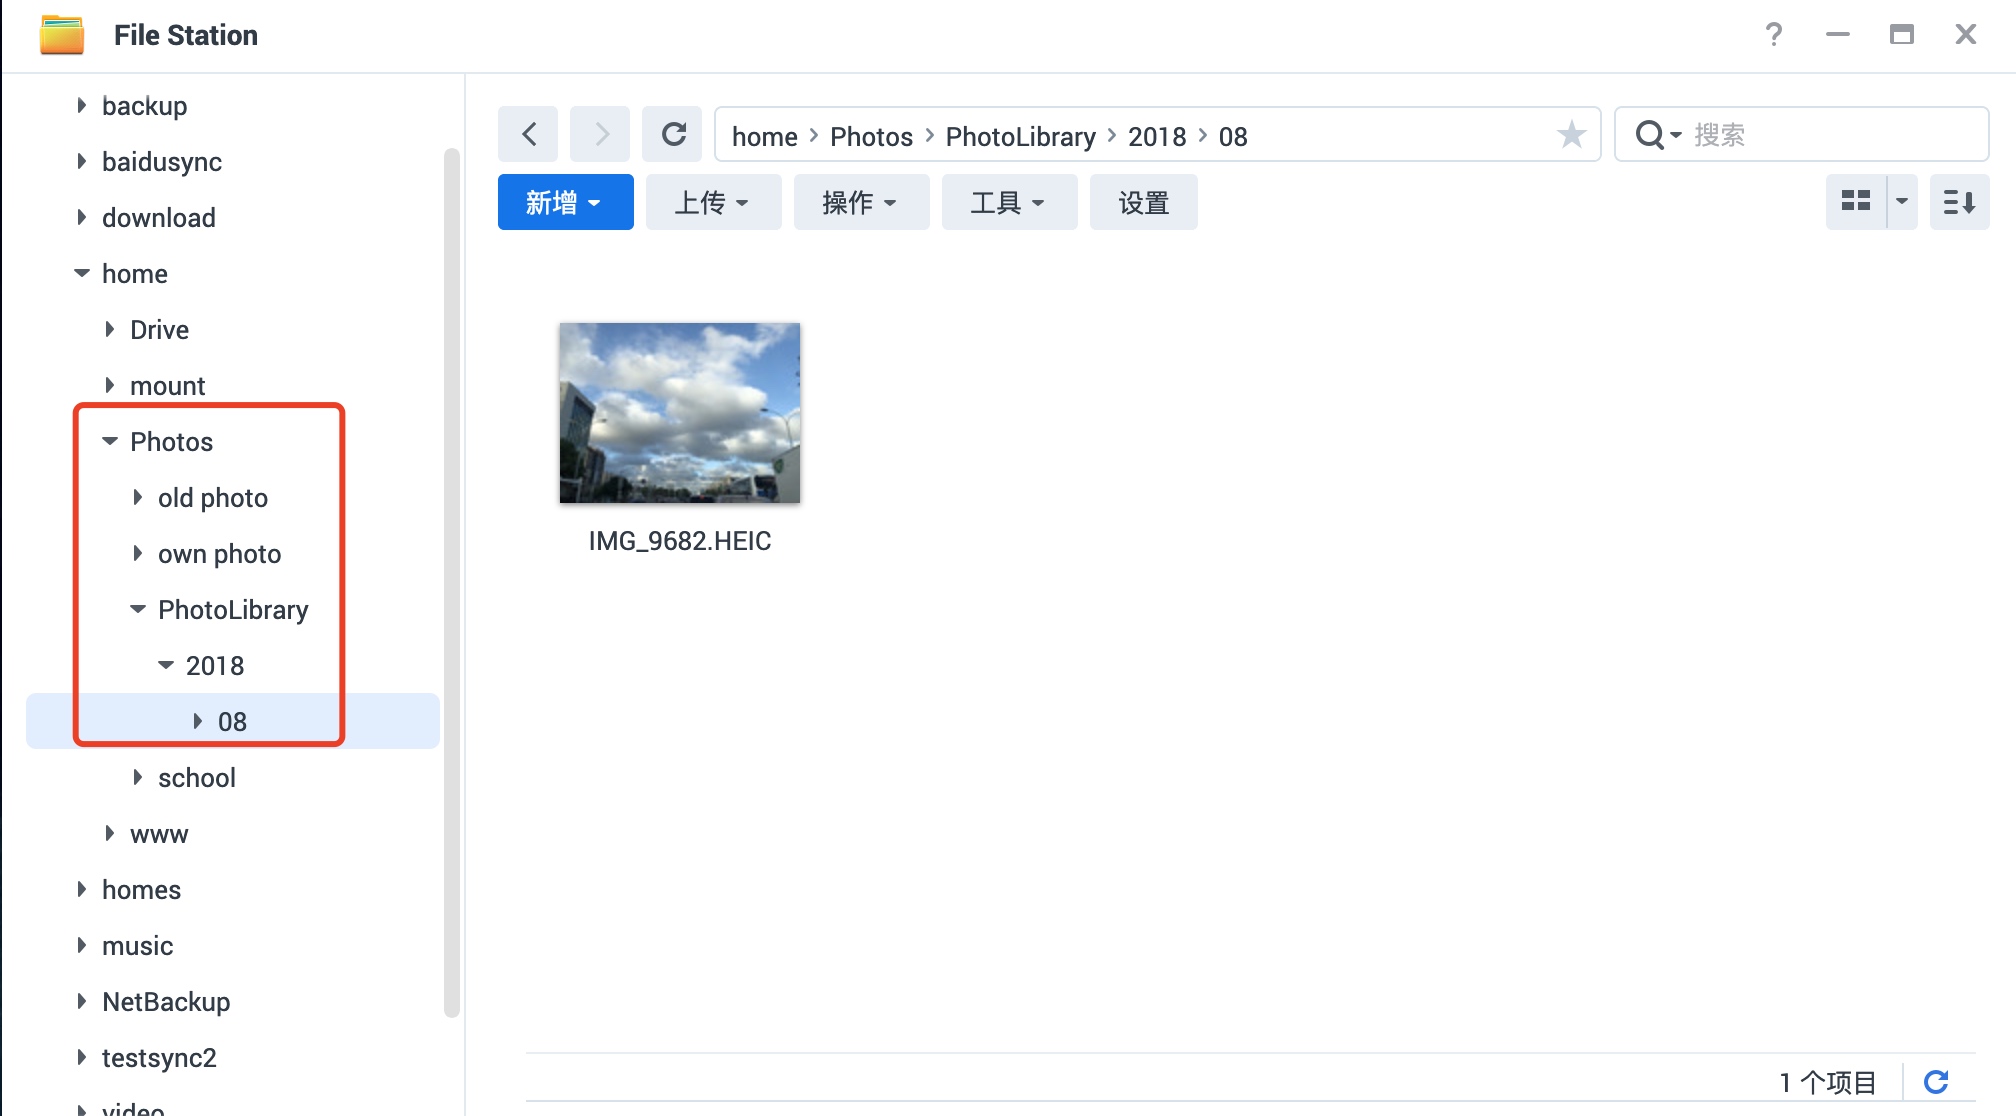Navigate to home in breadcrumb
This screenshot has height=1116, width=2016.
[765, 136]
